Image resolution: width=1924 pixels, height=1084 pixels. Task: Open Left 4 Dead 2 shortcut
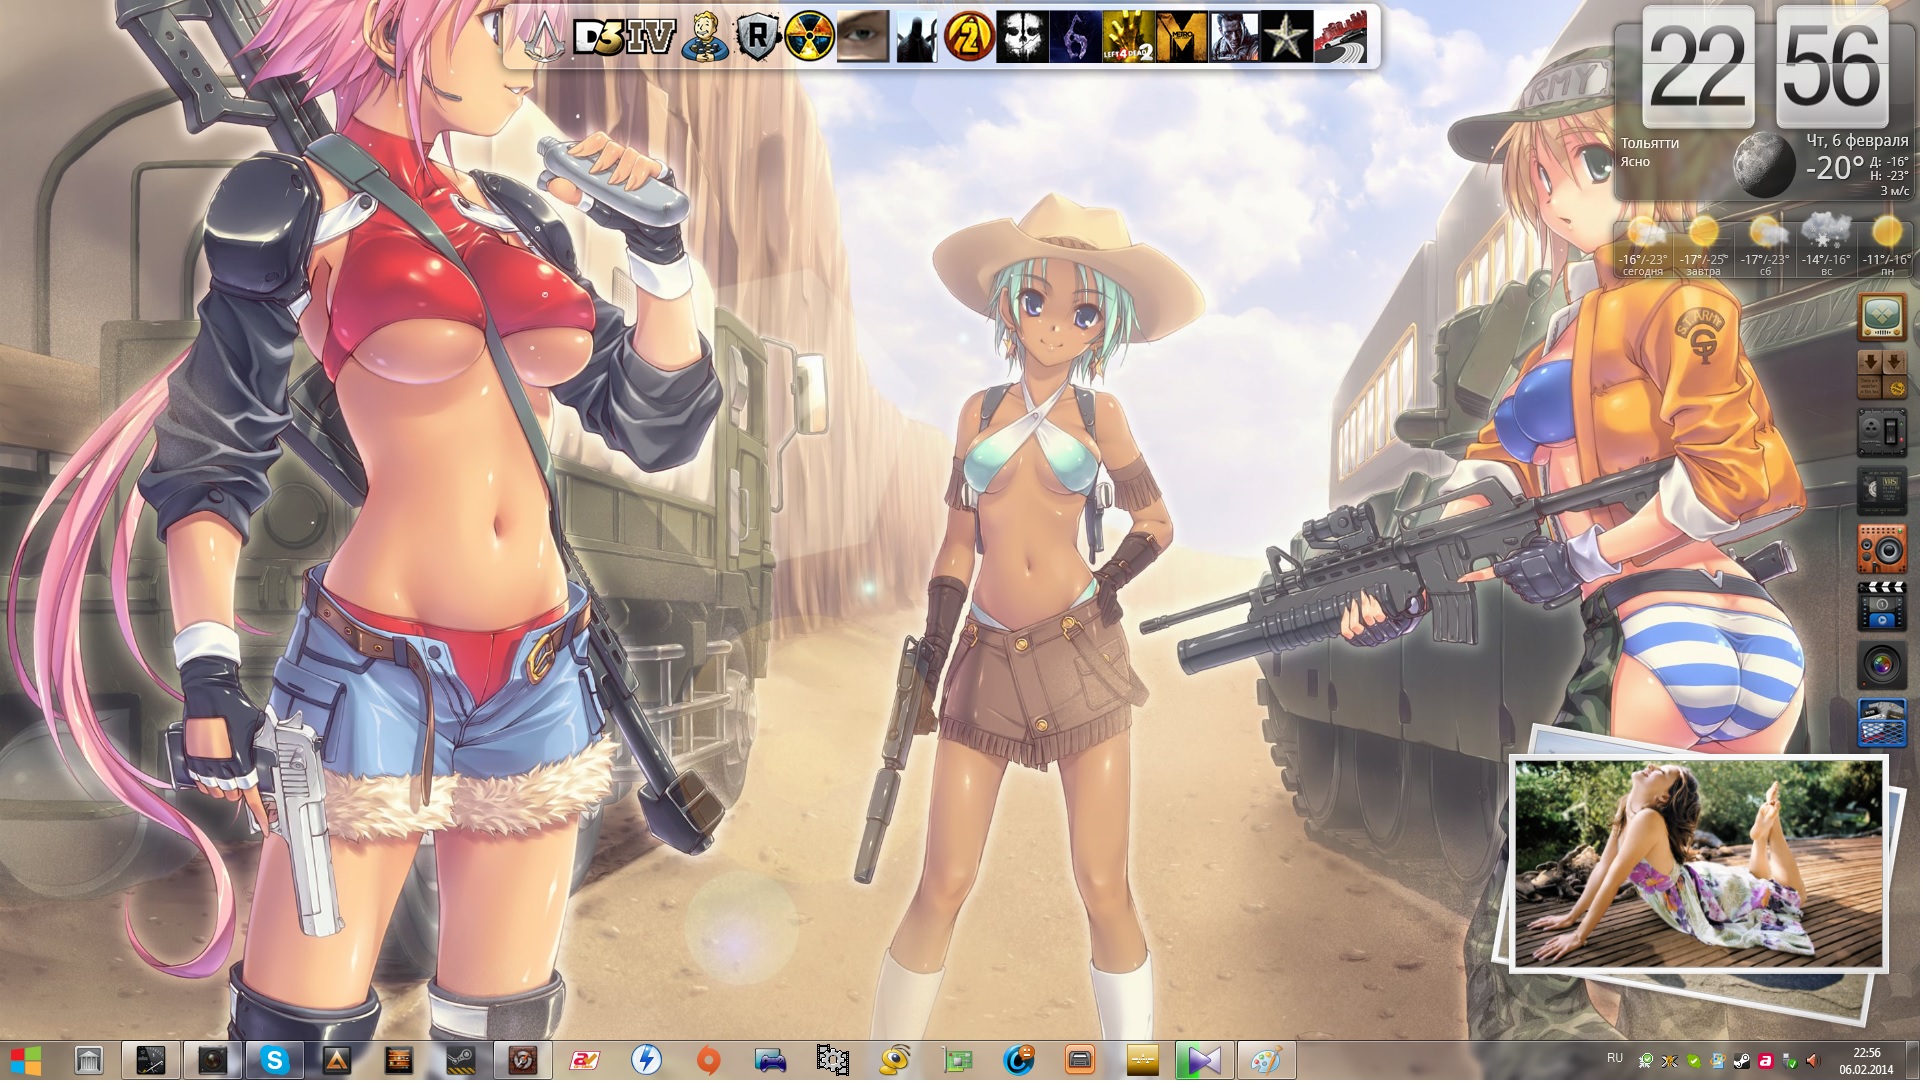tap(1129, 38)
